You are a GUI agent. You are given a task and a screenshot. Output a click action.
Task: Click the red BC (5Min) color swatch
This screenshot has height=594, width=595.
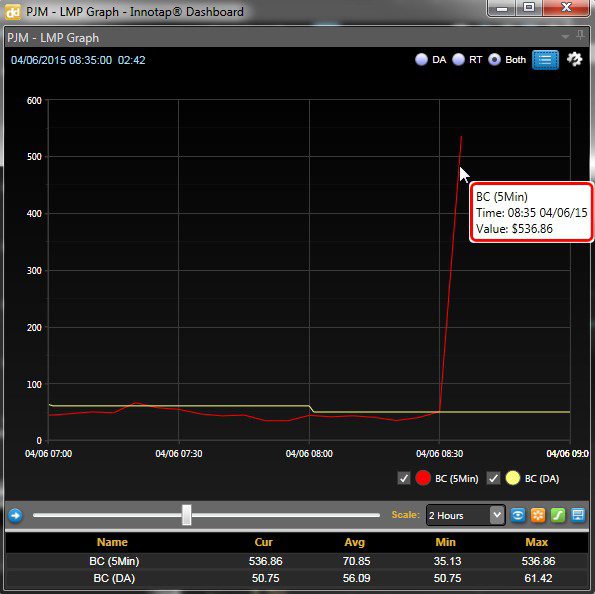[x=423, y=478]
